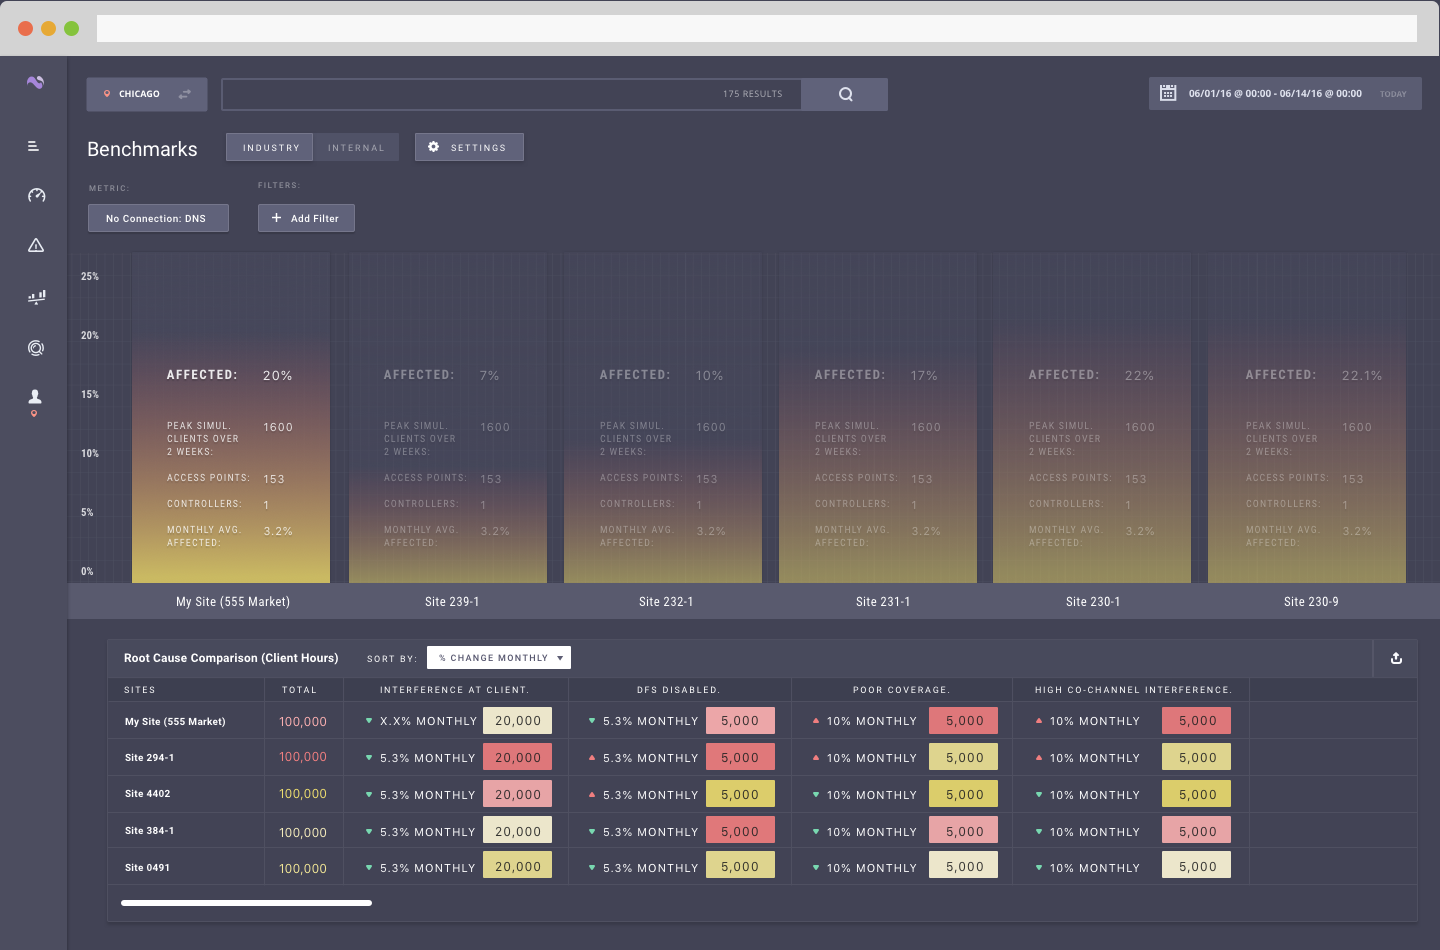Select the Site 232-1 chart label
Viewport: 1440px width, 950px height.
click(x=666, y=602)
